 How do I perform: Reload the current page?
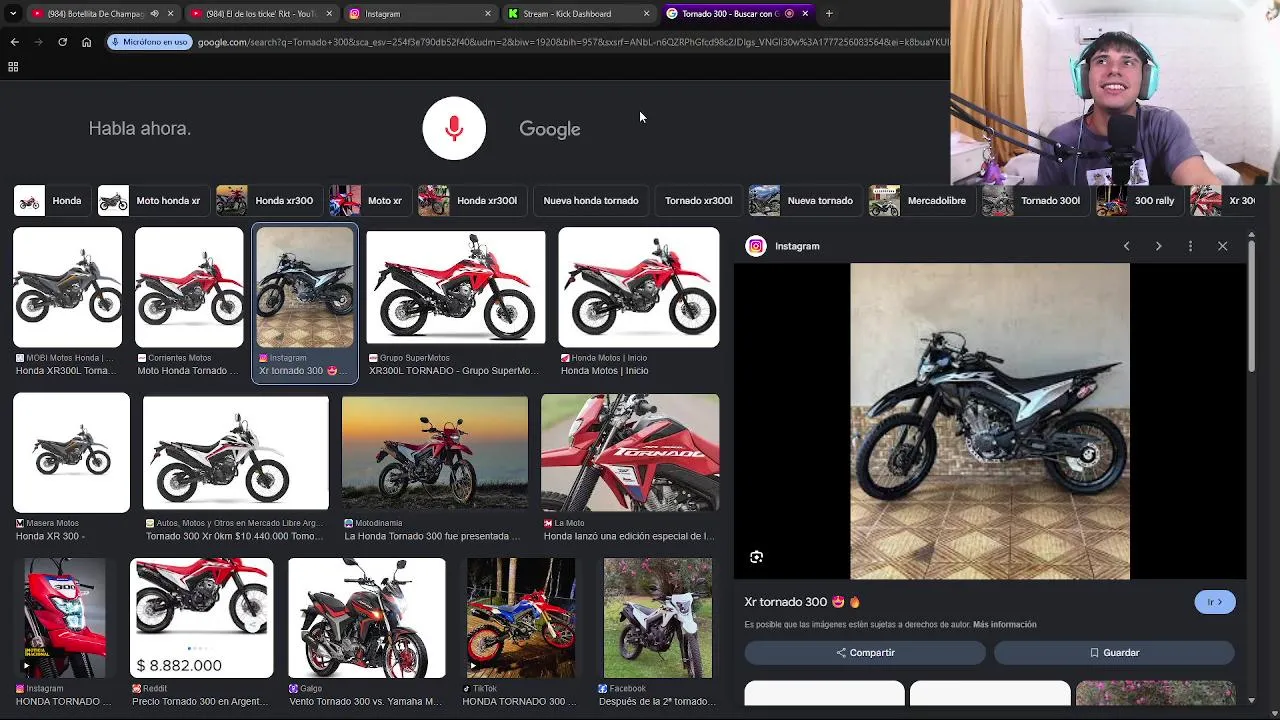coord(62,42)
